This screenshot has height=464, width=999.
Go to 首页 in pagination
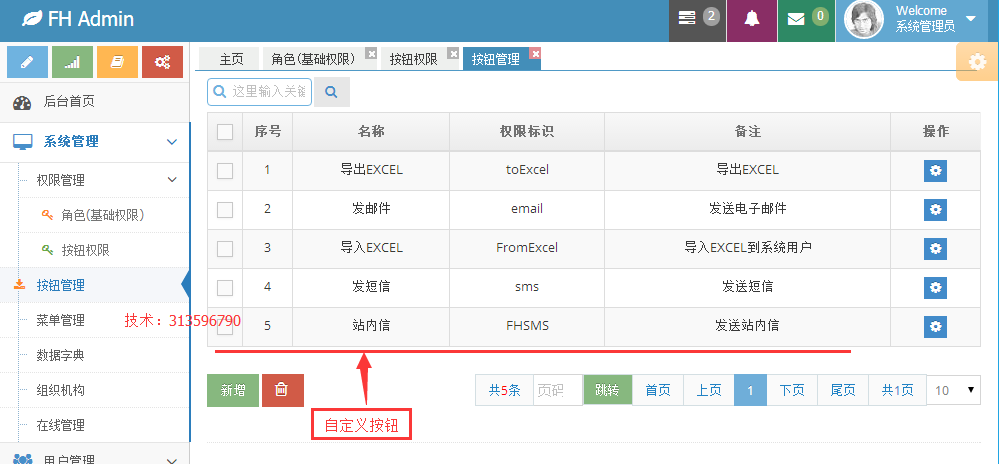pos(658,390)
